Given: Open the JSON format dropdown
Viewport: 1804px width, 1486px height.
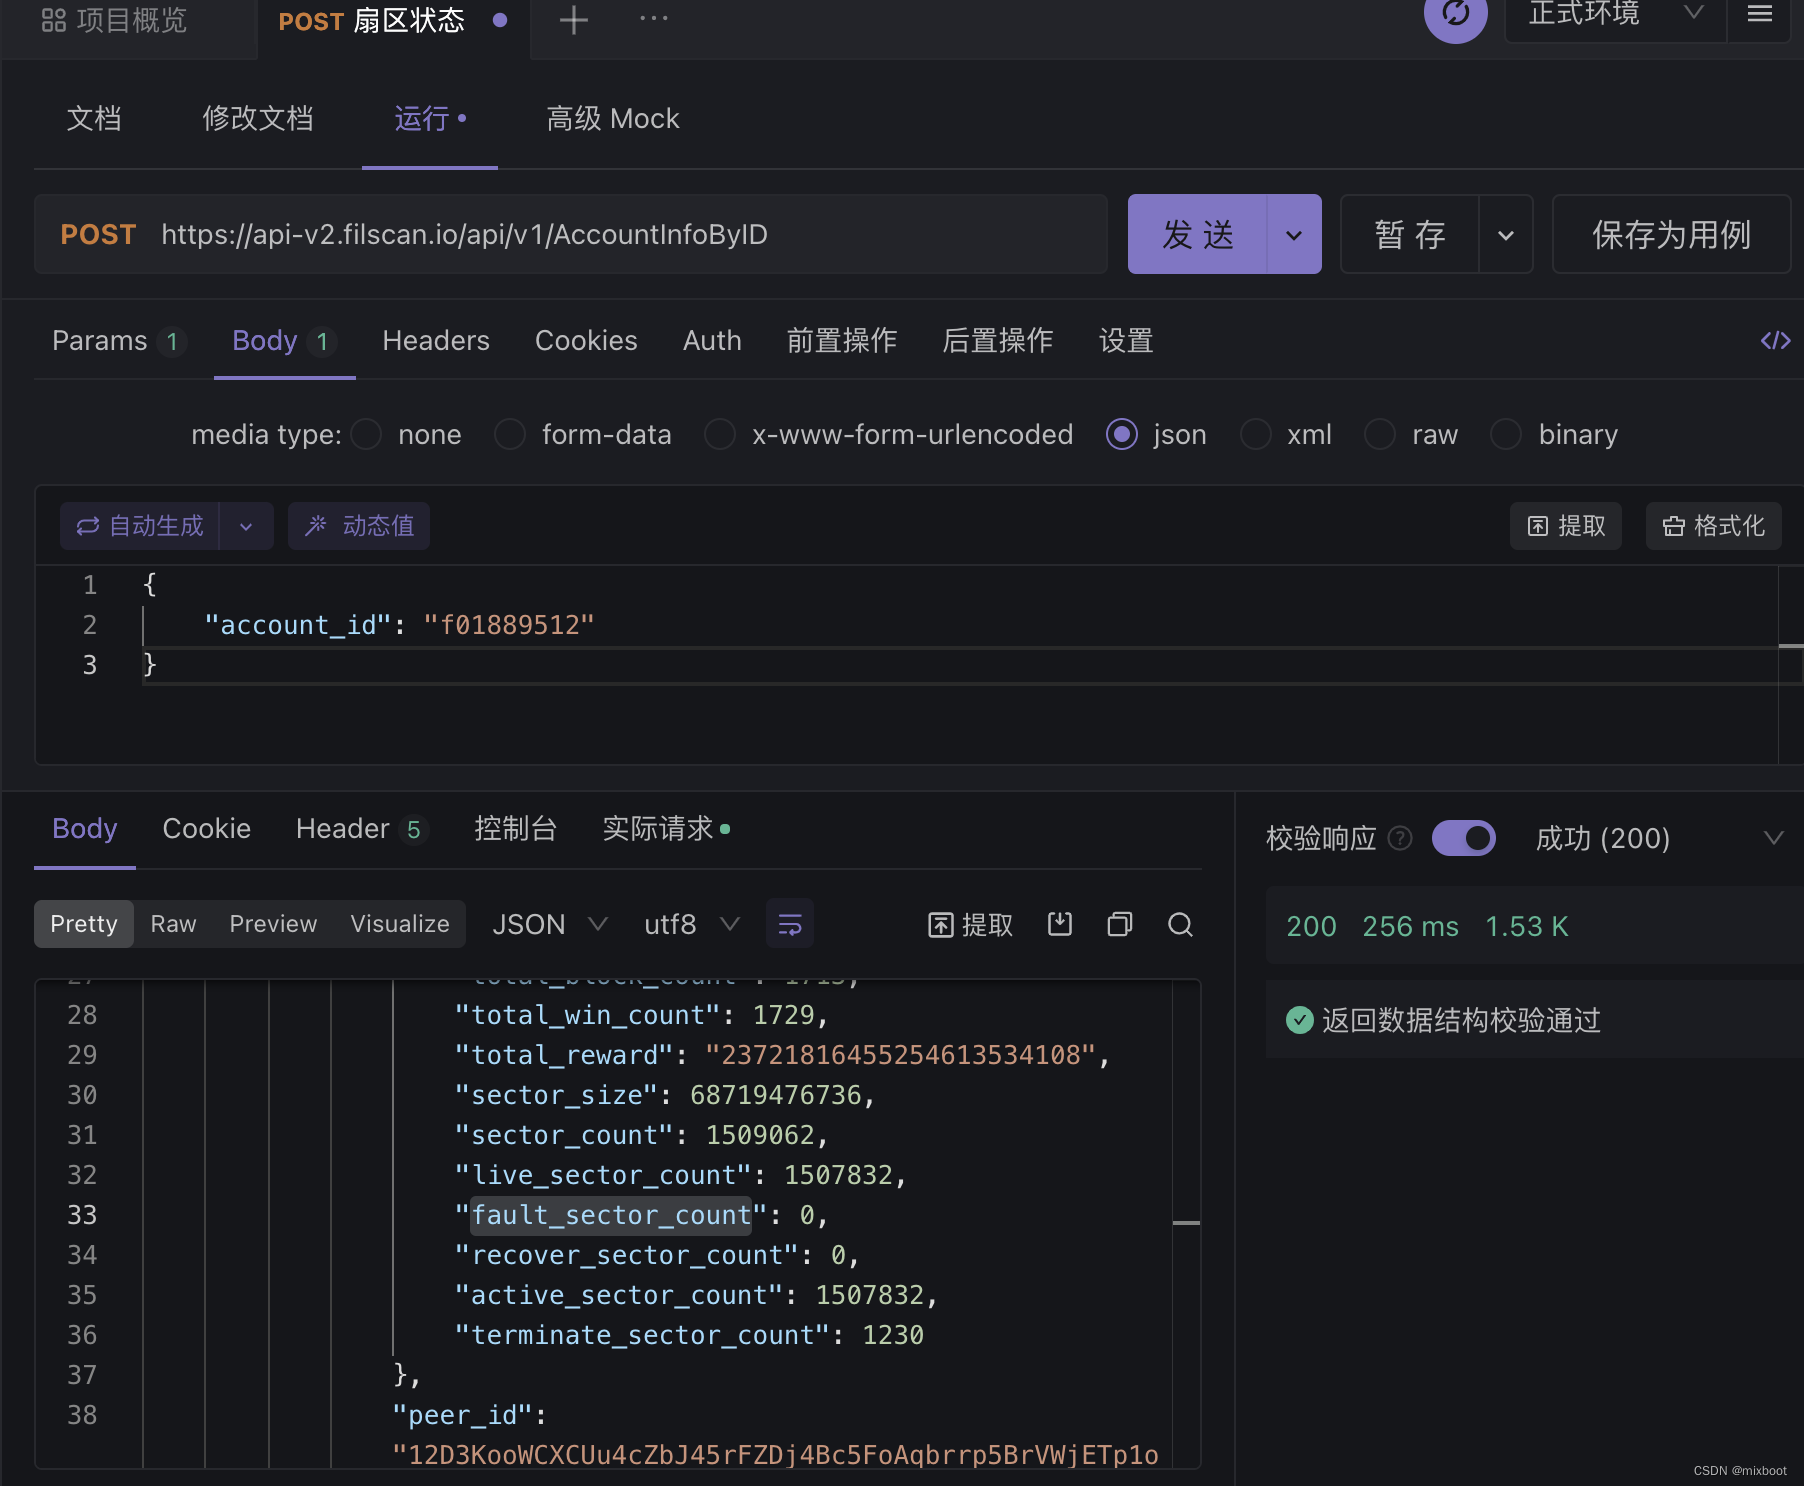Looking at the screenshot, I should click(549, 924).
